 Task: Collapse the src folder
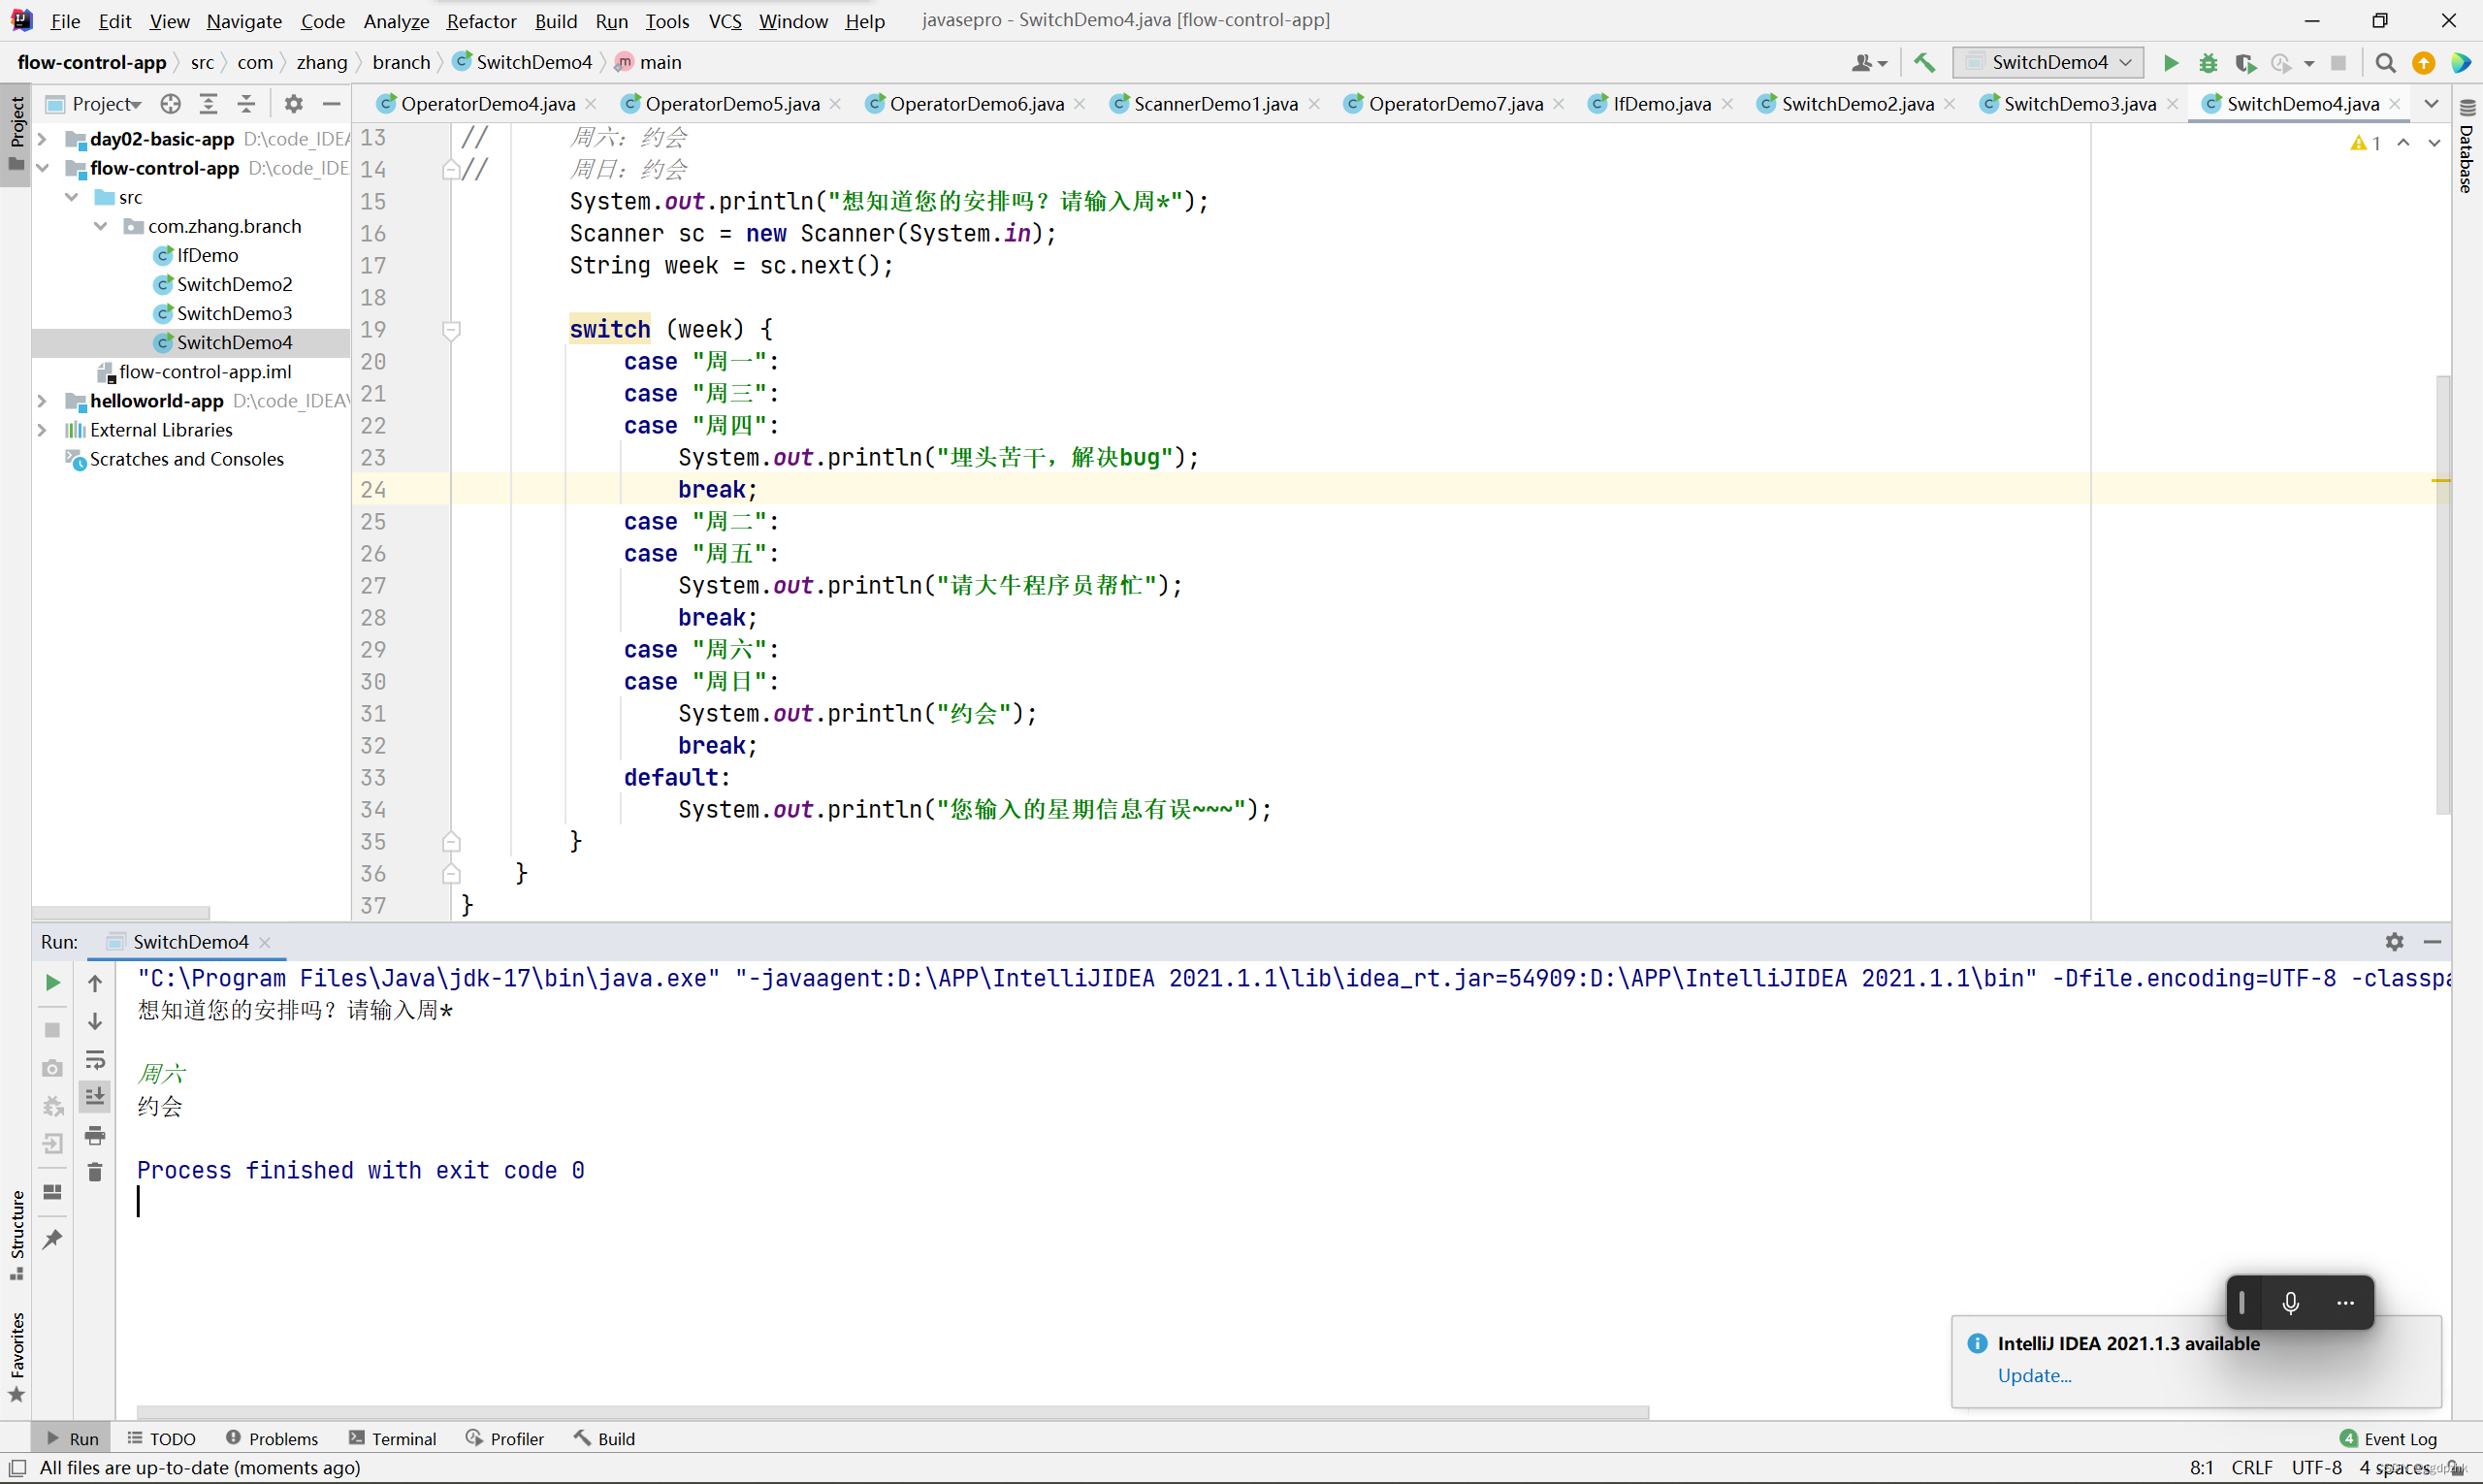72,197
